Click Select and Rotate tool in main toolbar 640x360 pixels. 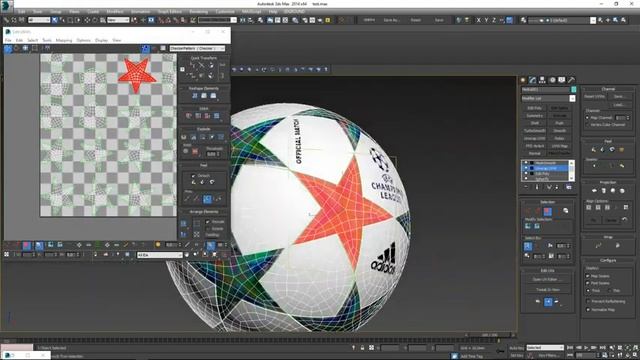coord(95,20)
